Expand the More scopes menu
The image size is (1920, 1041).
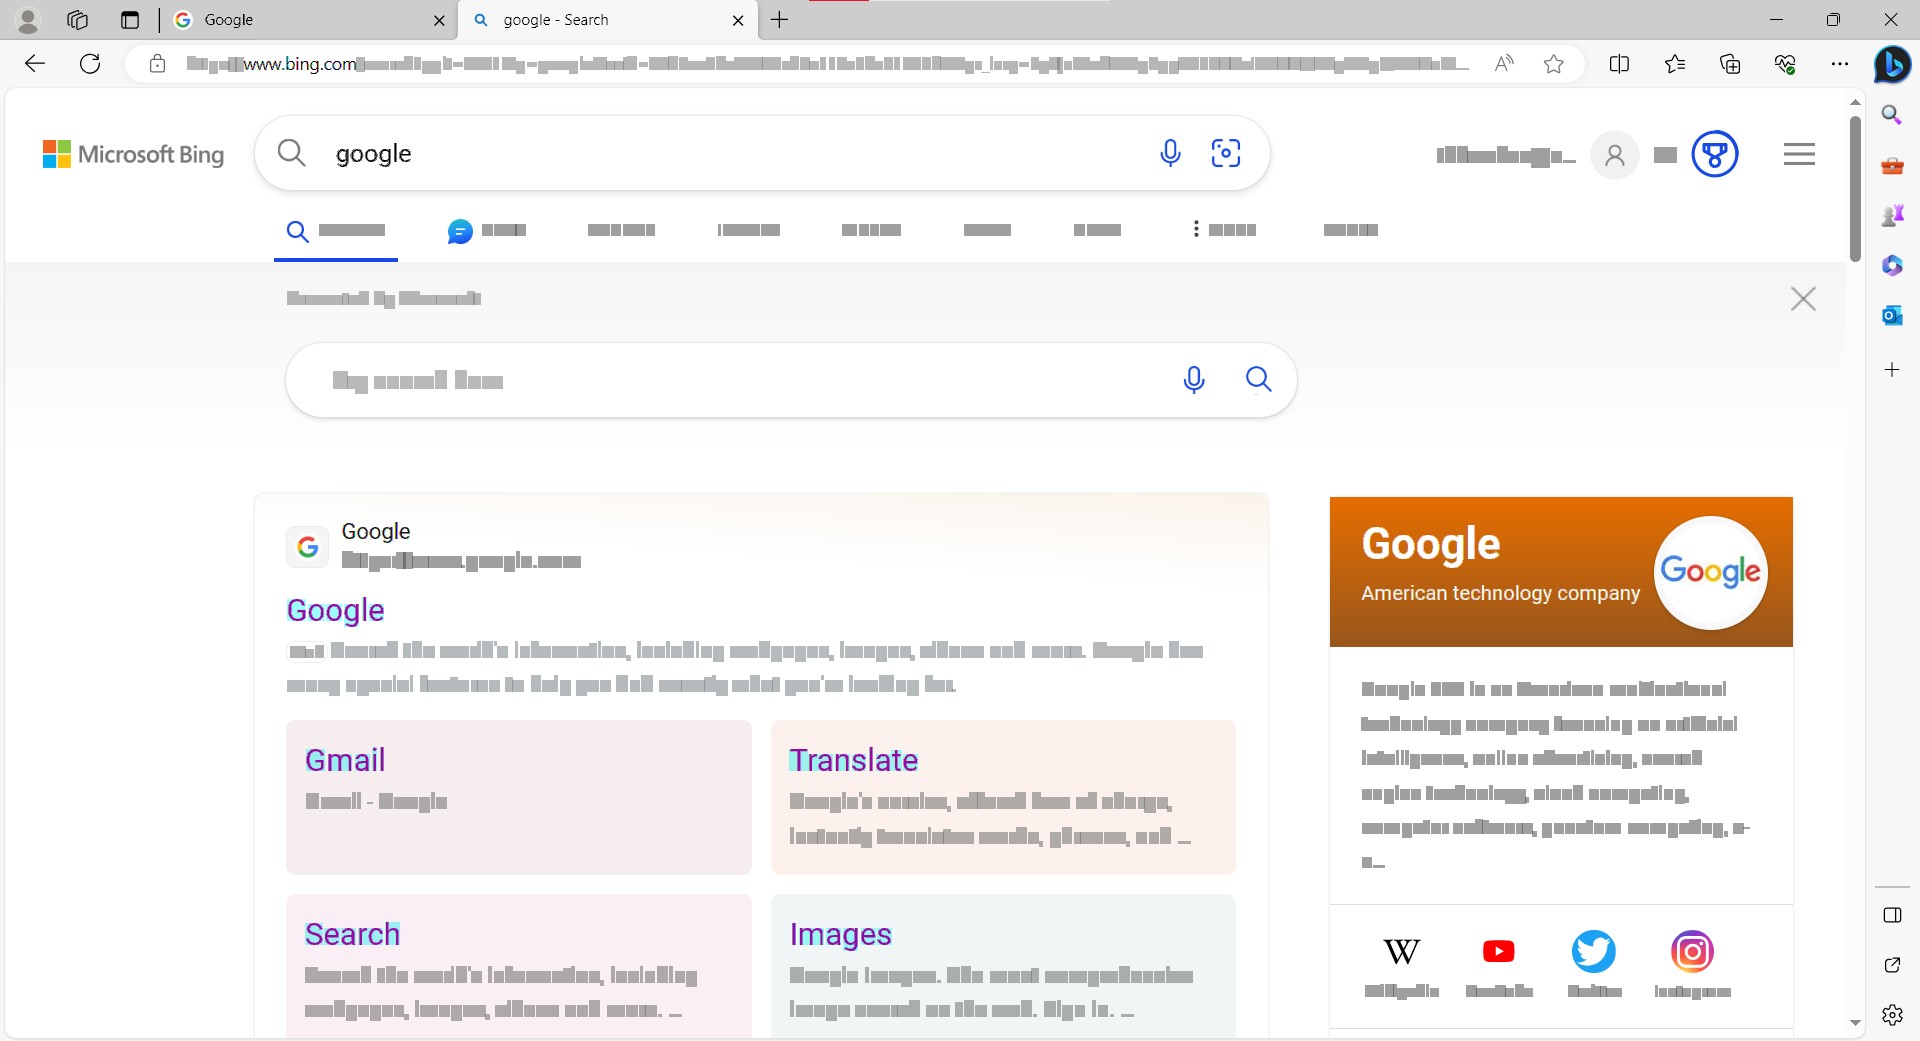pyautogui.click(x=1224, y=230)
